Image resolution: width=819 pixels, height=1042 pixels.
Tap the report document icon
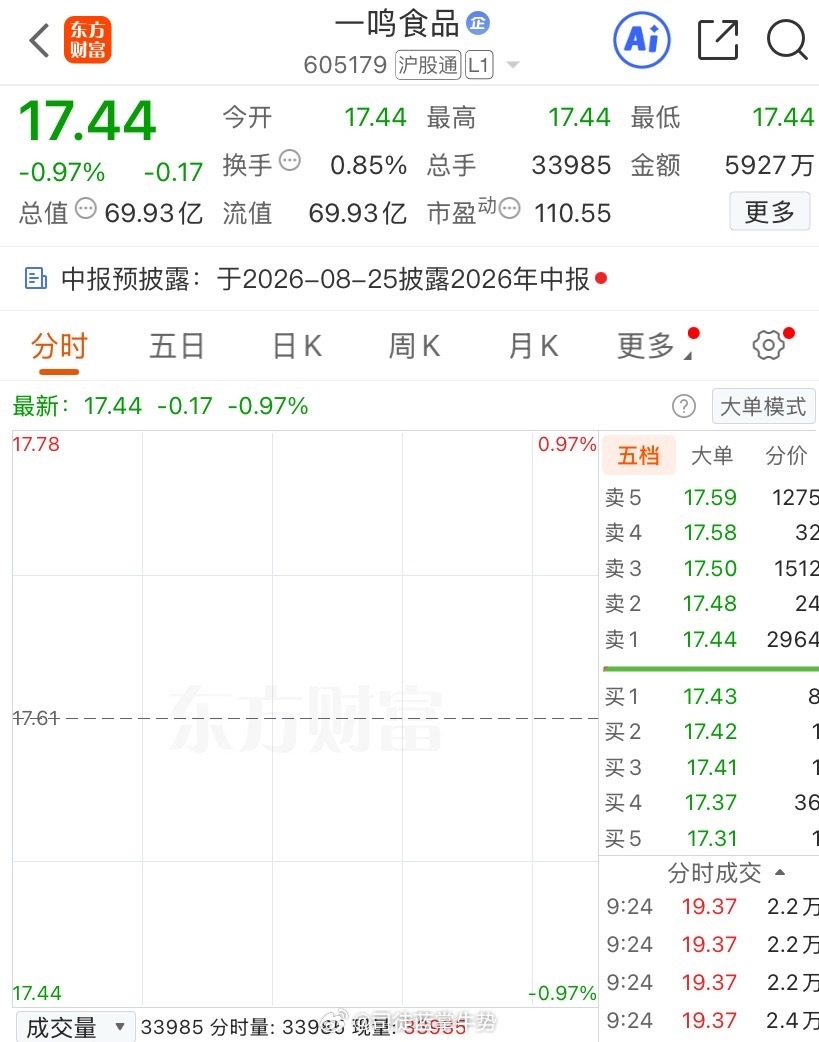(35, 278)
